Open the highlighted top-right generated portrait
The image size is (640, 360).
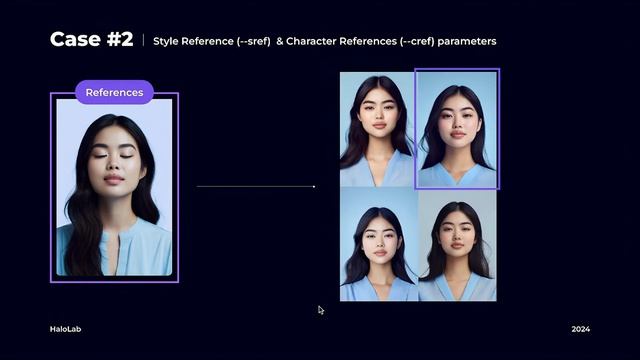click(x=457, y=129)
